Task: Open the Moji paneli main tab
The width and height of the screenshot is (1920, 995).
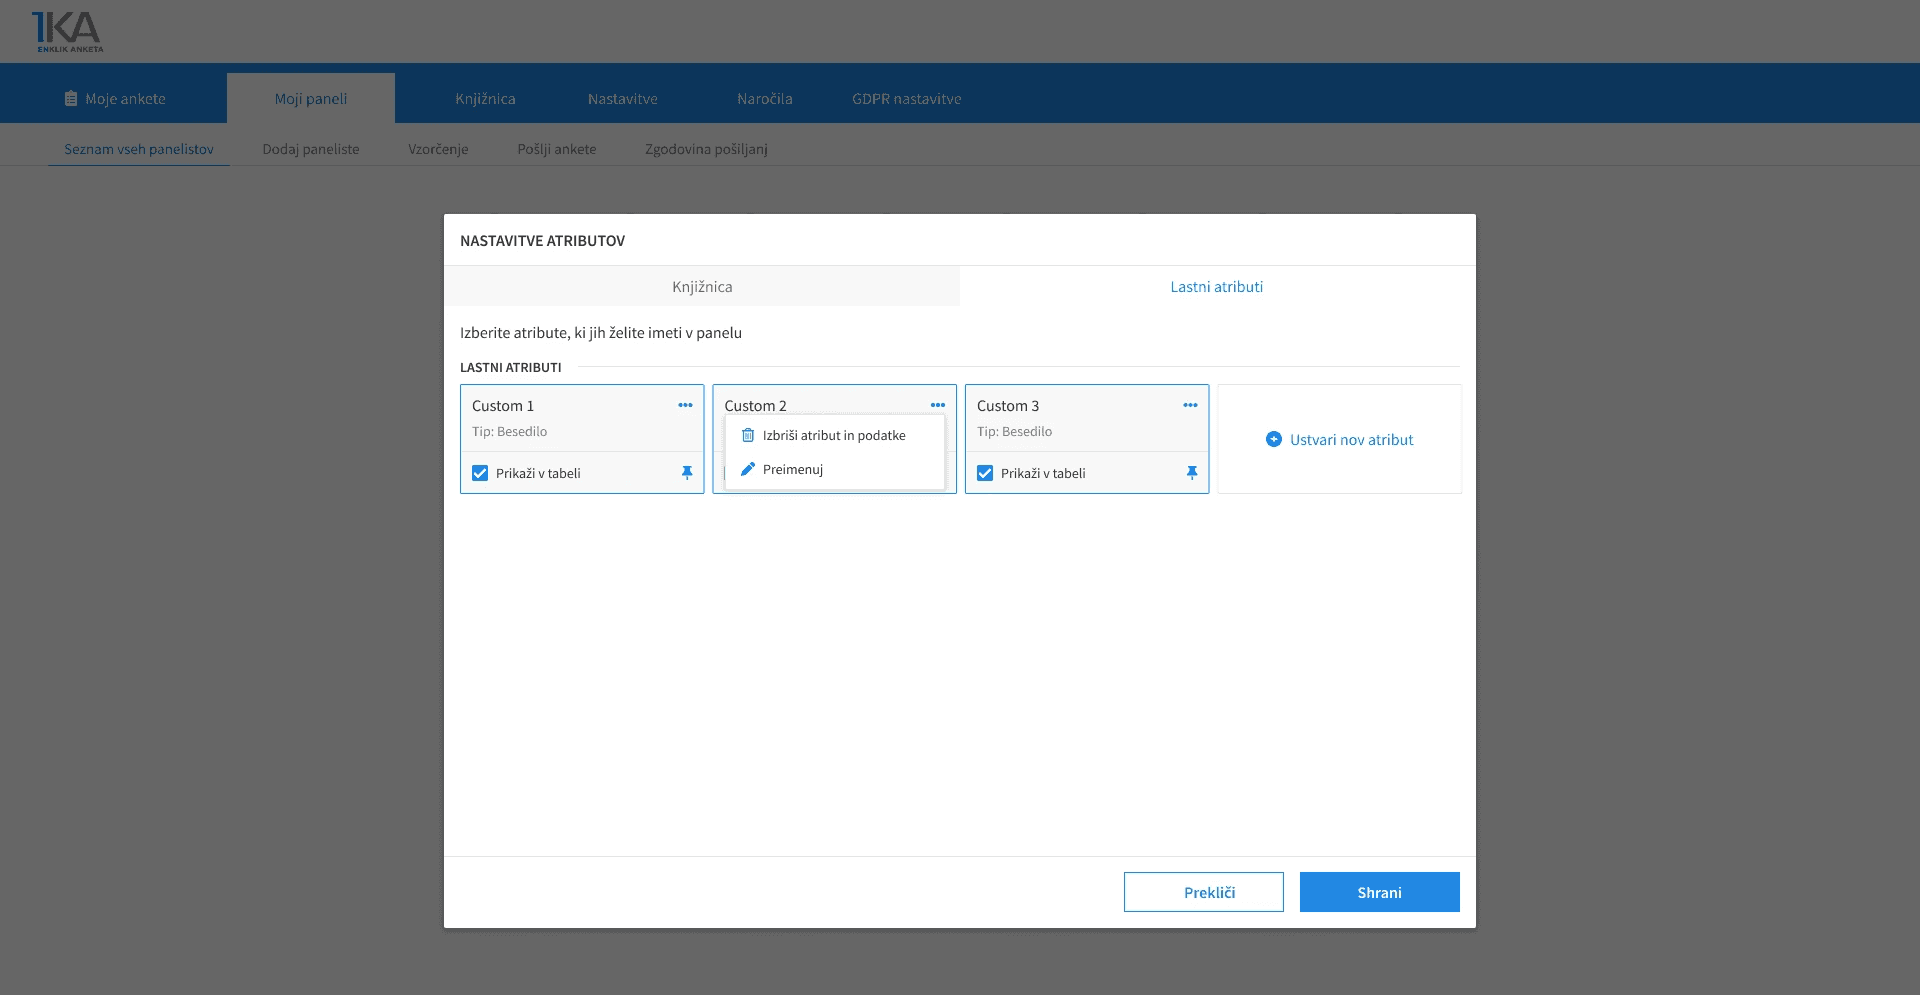Action: click(x=311, y=98)
